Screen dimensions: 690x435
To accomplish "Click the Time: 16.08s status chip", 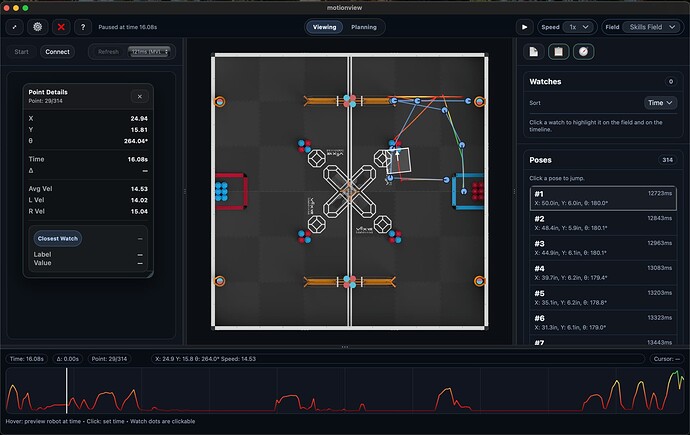I will (x=27, y=359).
